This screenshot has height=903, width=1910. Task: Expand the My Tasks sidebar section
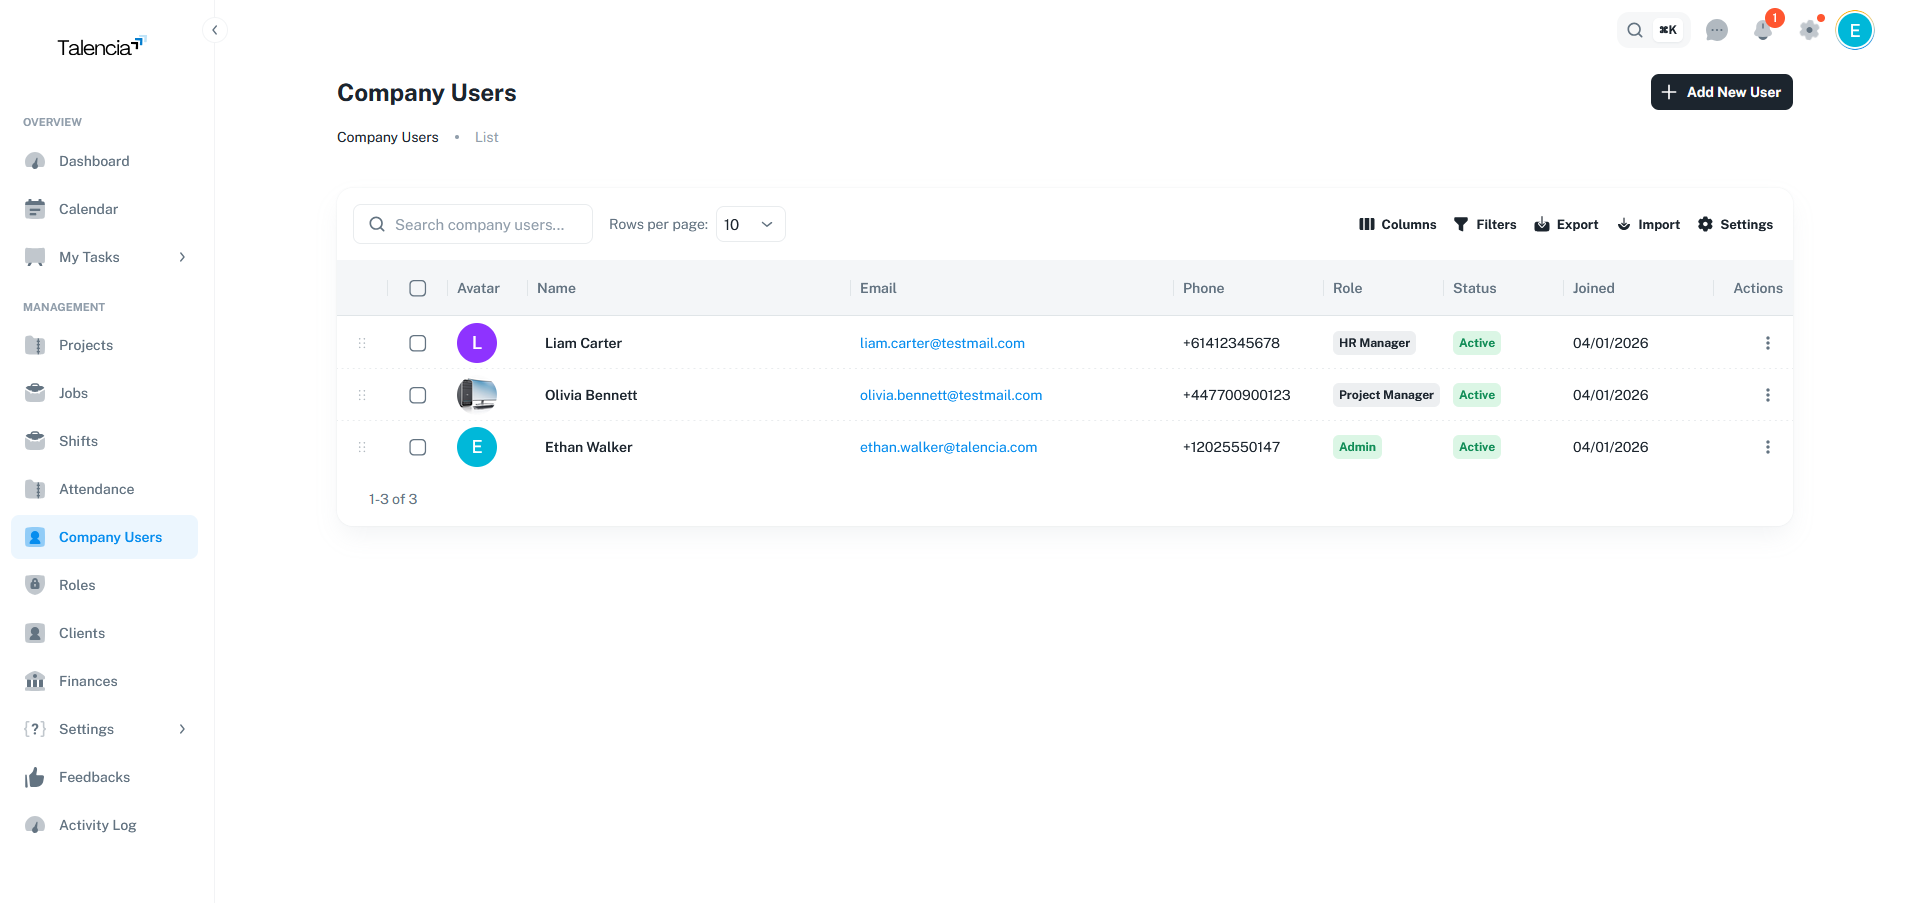coord(181,257)
